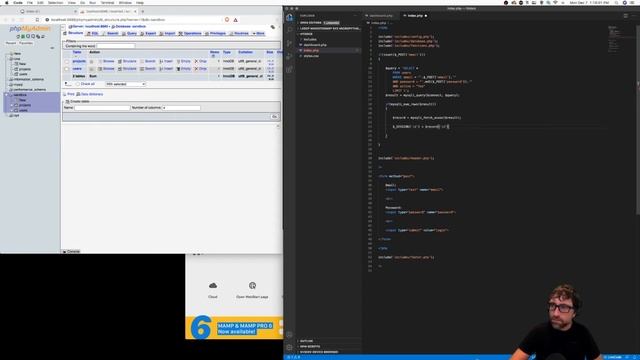
Task: Click favorite star icon for projects row
Action: pyautogui.click(x=91, y=61)
